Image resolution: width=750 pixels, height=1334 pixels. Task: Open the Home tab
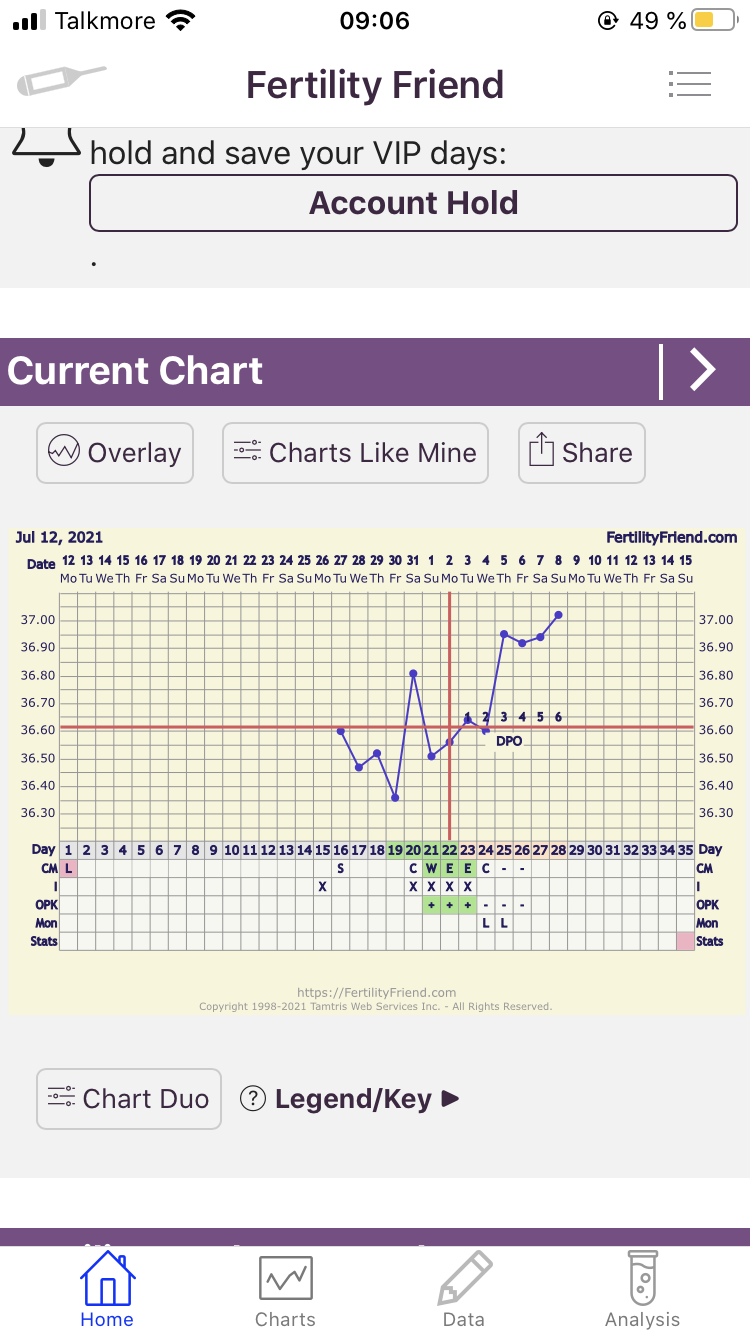coord(107,1290)
